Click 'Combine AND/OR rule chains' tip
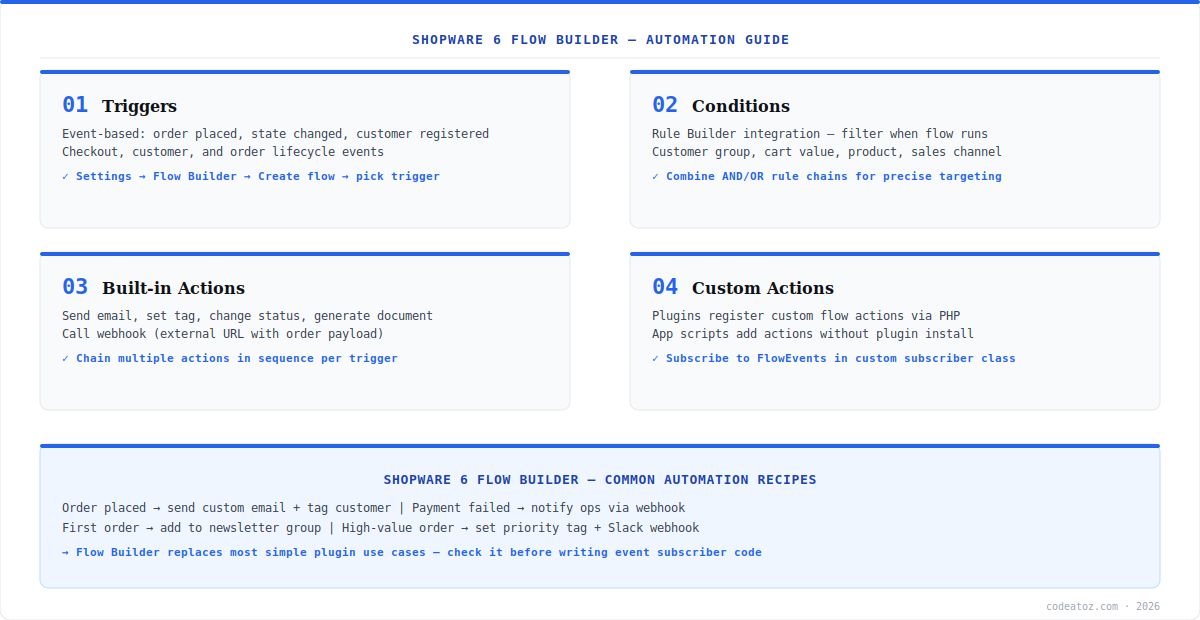The width and height of the screenshot is (1200, 620). click(x=827, y=176)
